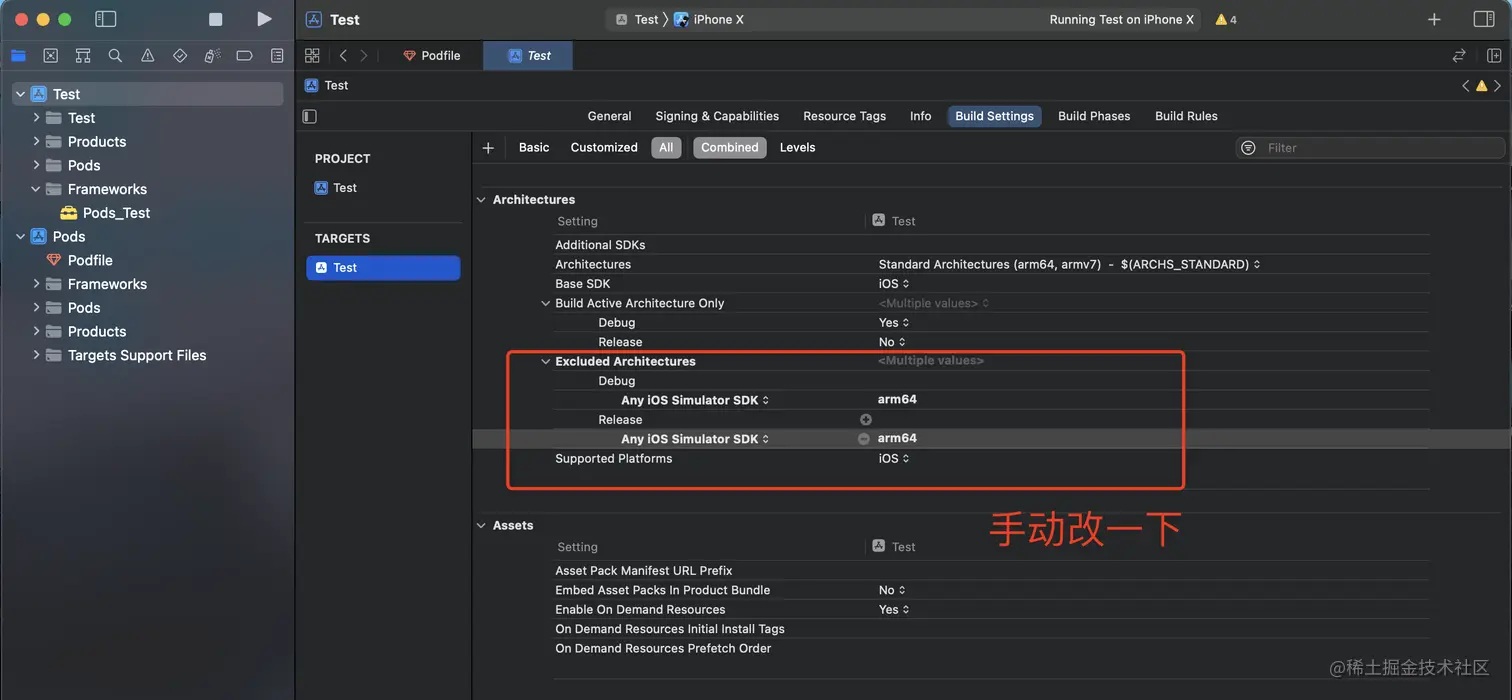Open Supported Platforms iOS dropdown
This screenshot has width=1512, height=700.
pos(894,459)
